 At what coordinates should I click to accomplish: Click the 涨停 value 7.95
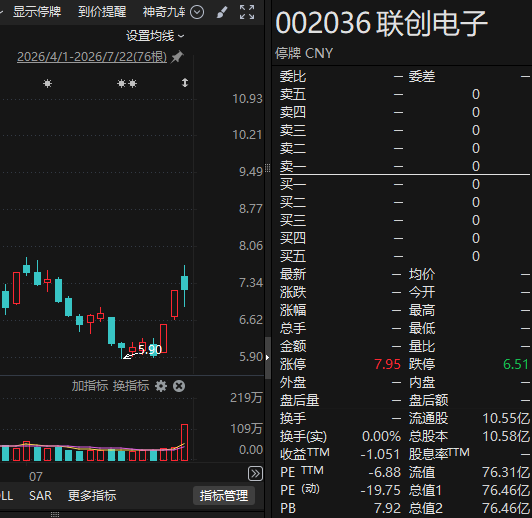(x=387, y=364)
